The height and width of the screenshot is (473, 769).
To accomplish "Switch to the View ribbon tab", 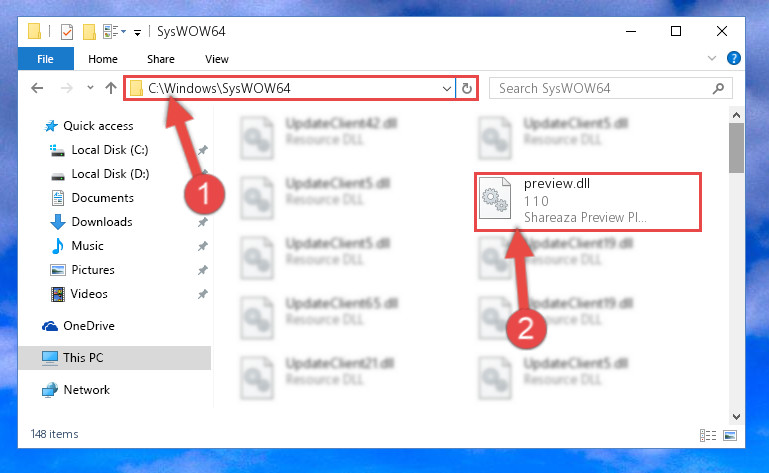I will pos(217,59).
